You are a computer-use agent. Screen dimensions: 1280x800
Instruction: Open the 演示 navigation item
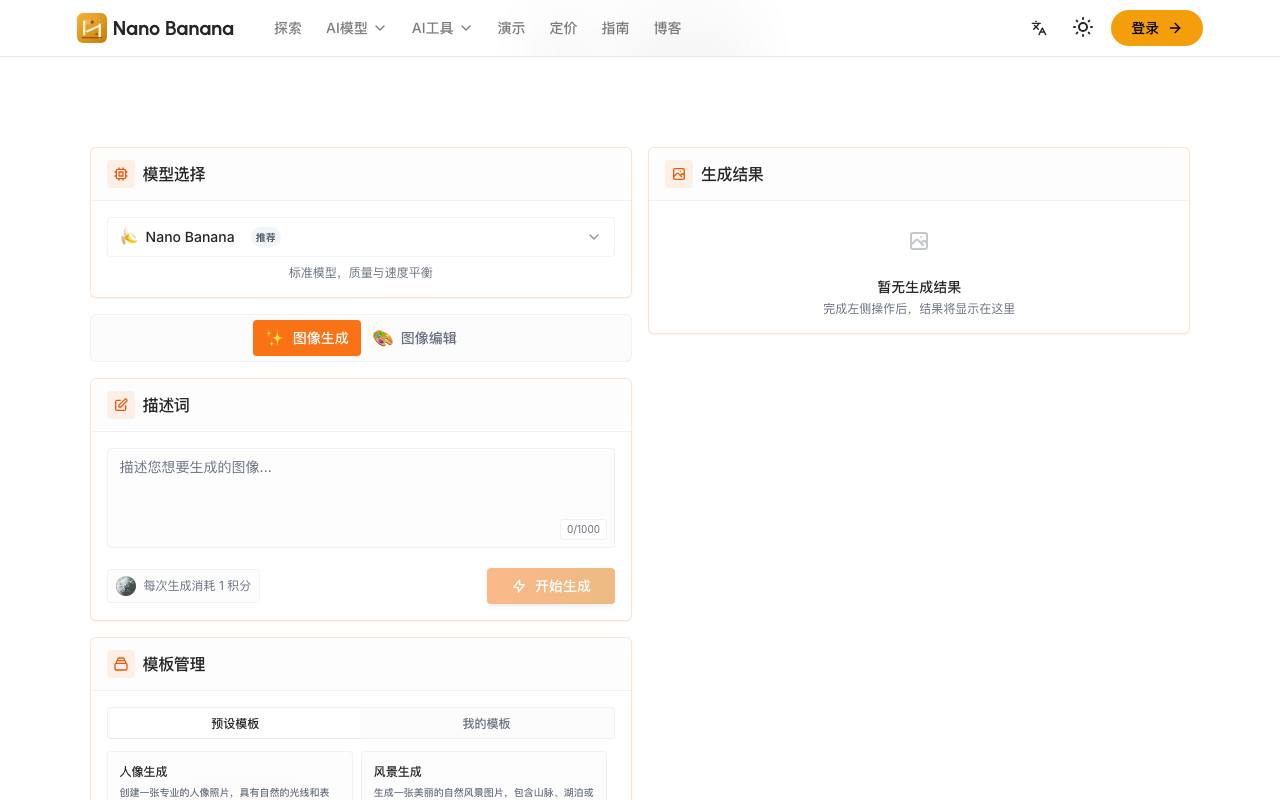coord(512,28)
